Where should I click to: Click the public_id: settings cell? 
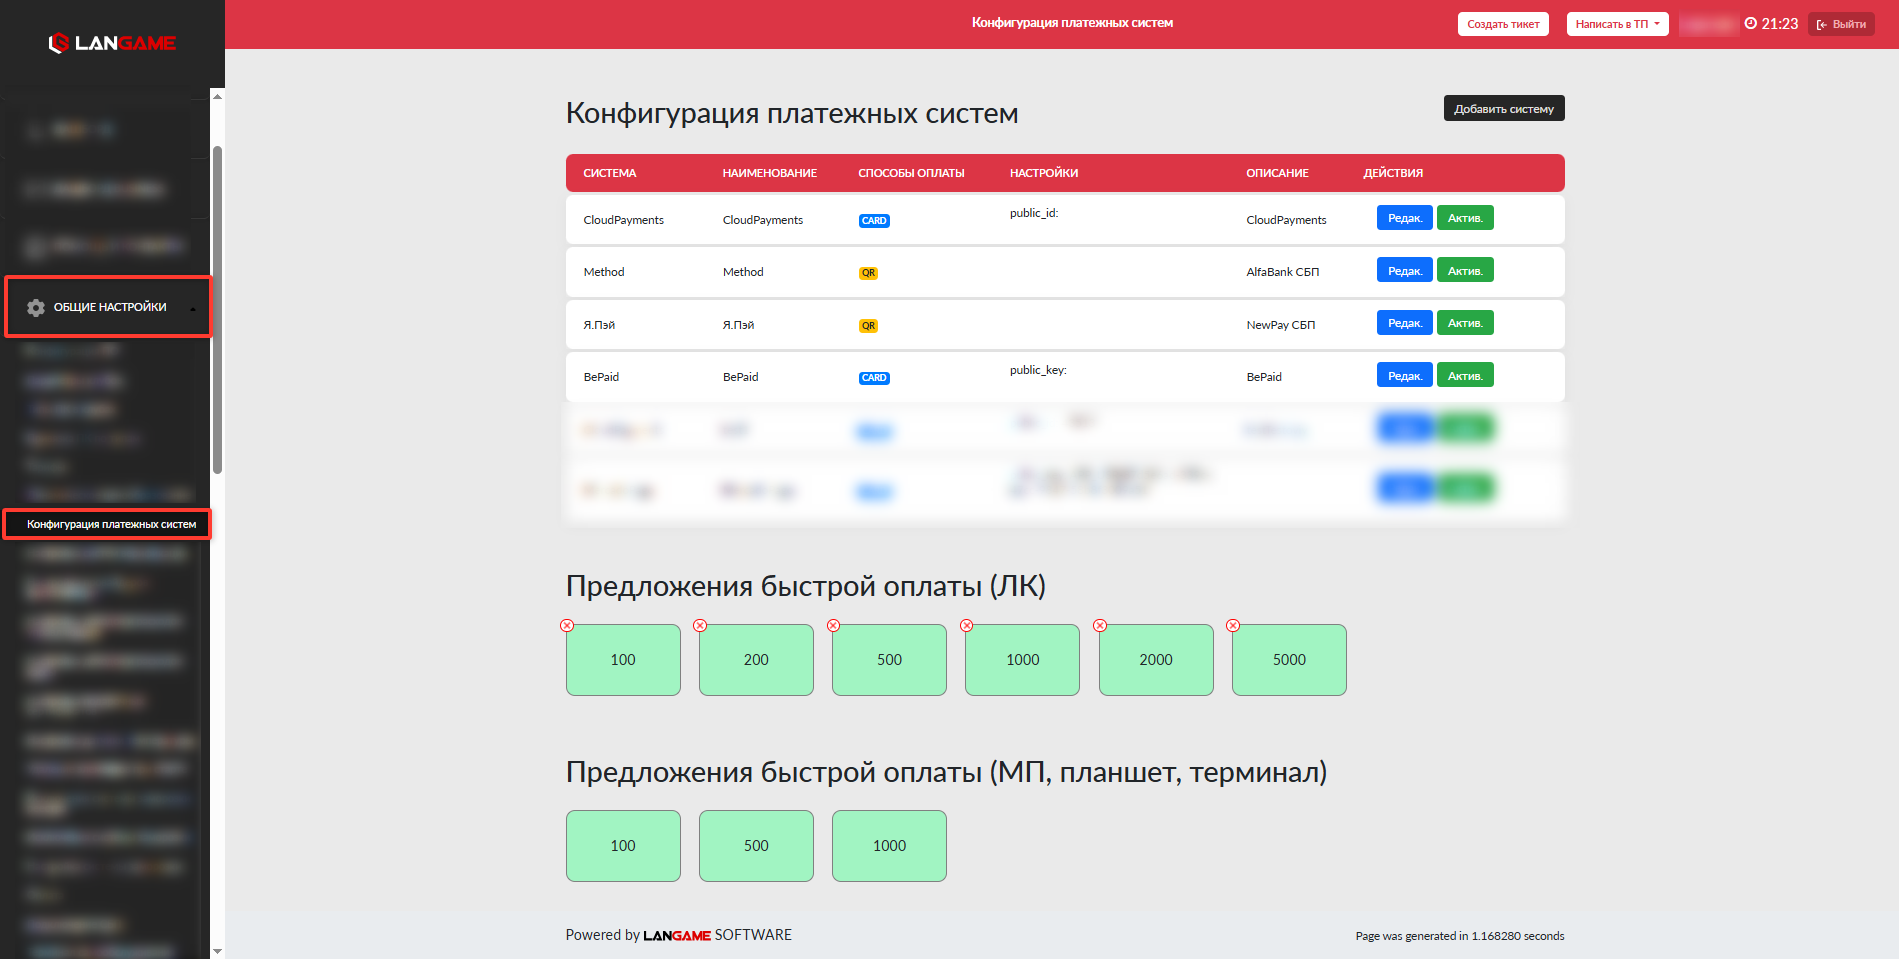(1034, 213)
